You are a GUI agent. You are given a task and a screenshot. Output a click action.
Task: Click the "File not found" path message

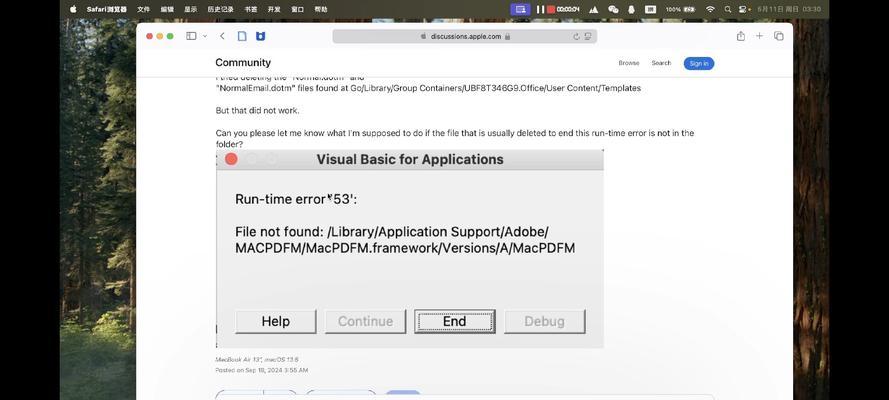[x=405, y=240]
